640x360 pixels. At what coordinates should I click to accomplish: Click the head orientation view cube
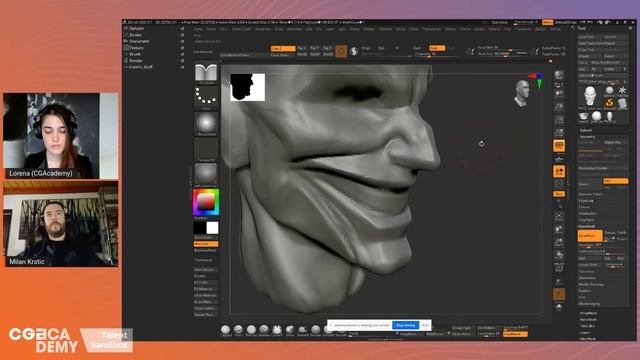(x=521, y=93)
